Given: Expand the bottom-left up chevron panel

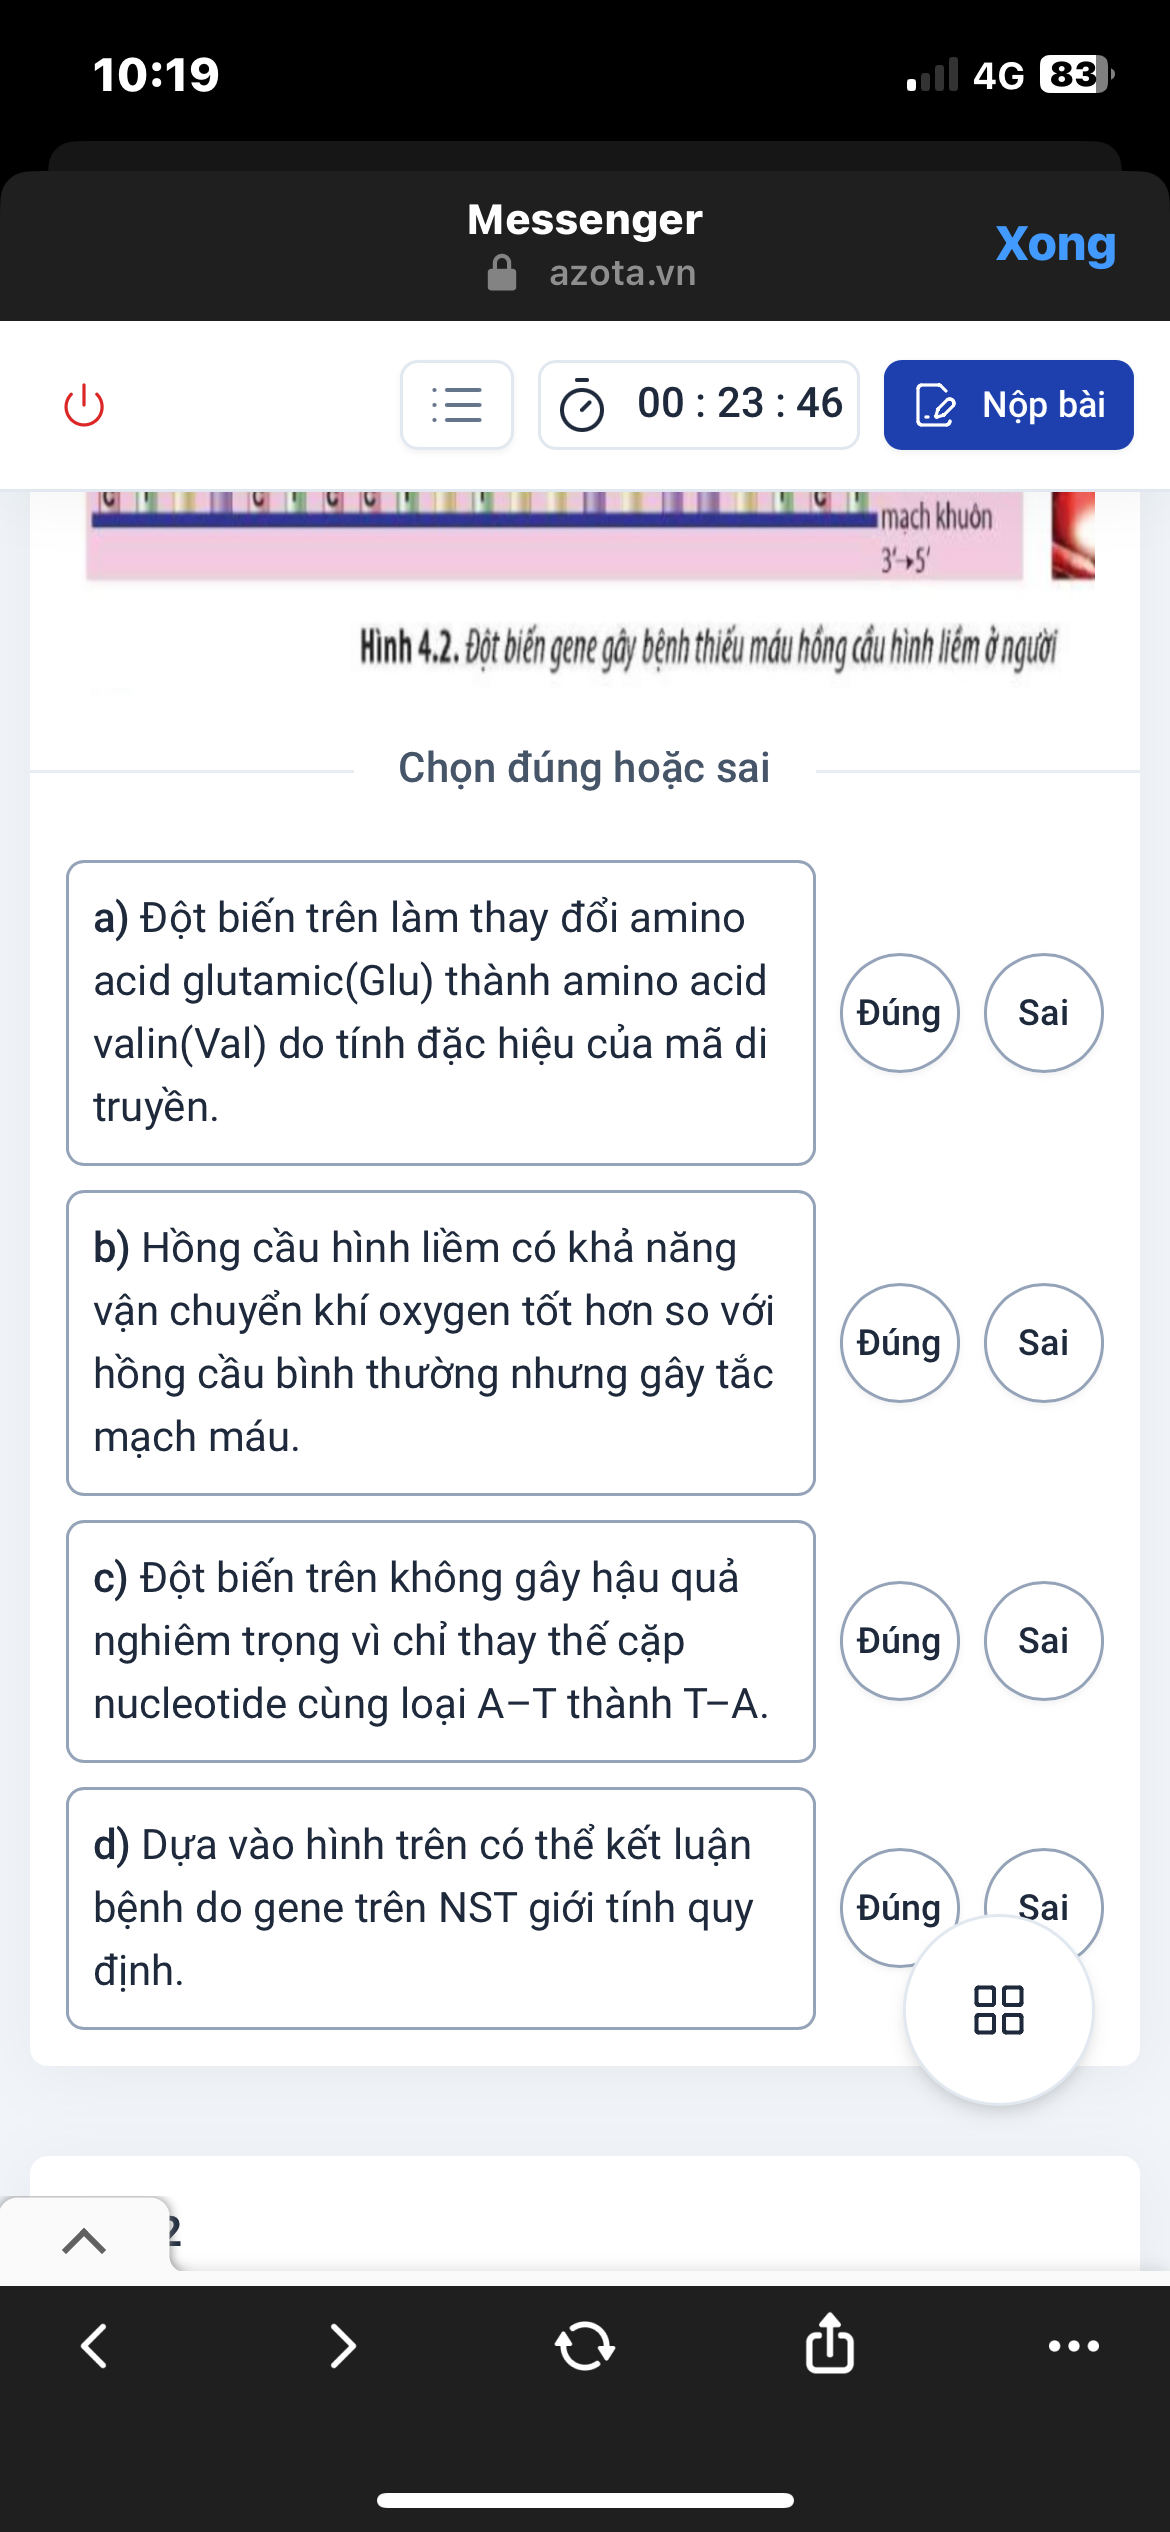Looking at the screenshot, I should 84,2241.
